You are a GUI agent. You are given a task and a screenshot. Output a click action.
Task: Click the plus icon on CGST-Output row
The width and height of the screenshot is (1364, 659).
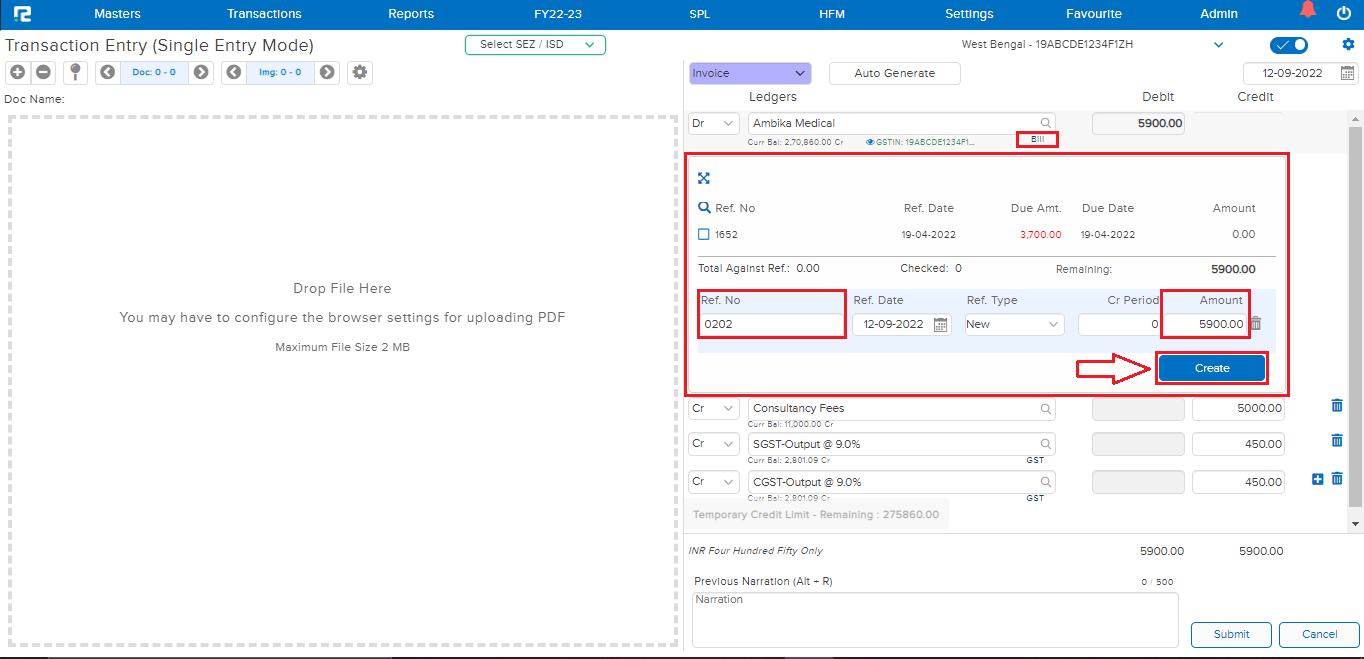(x=1317, y=480)
